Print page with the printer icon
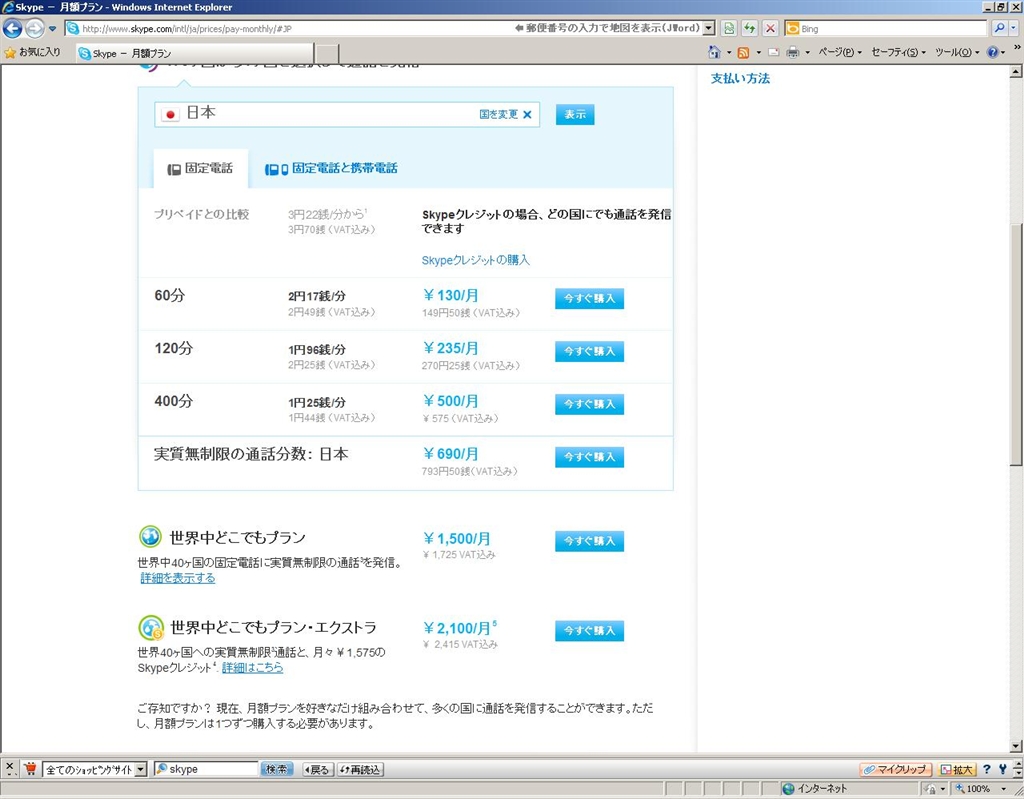Viewport: 1024px width, 799px height. click(793, 52)
